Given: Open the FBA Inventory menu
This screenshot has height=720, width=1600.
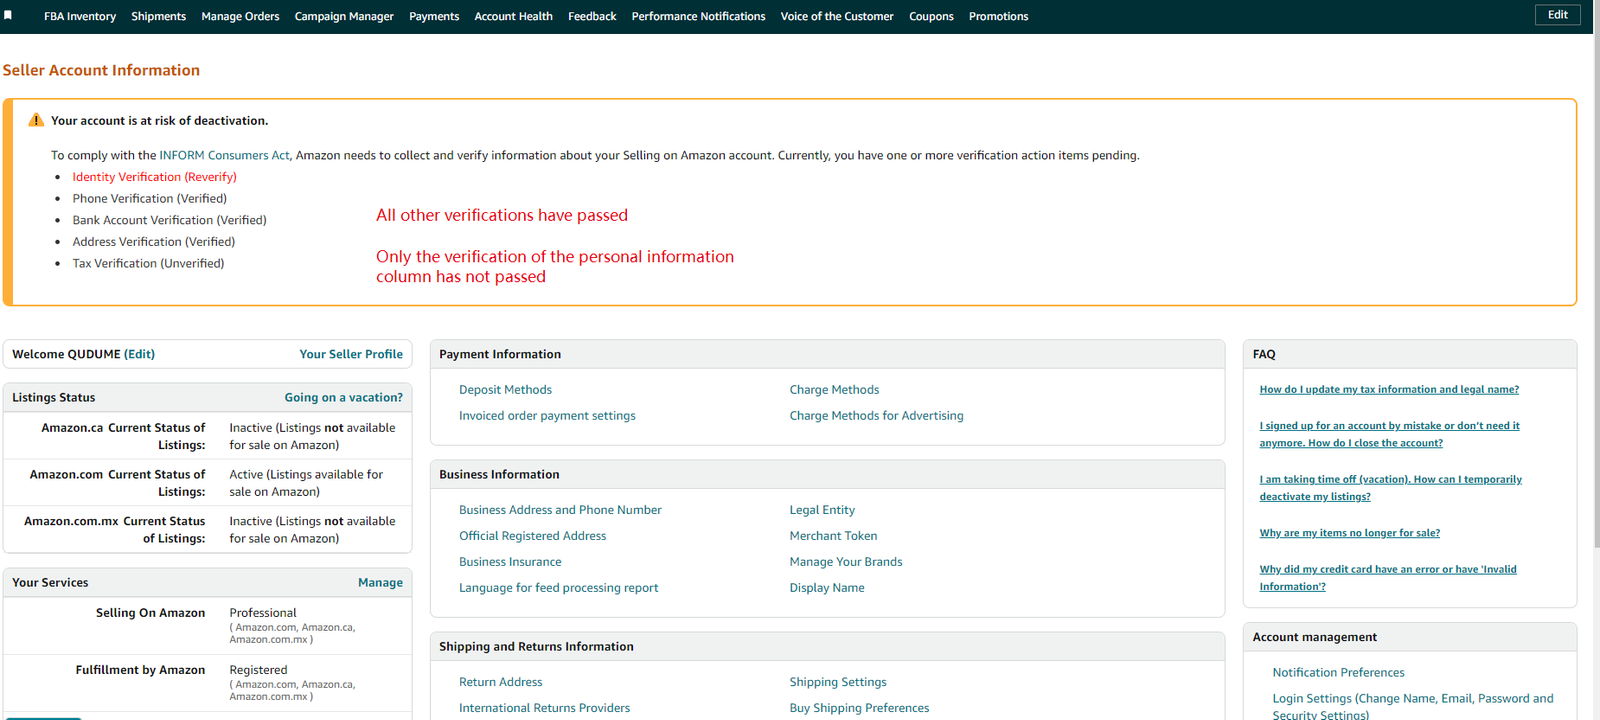Looking at the screenshot, I should coord(80,16).
